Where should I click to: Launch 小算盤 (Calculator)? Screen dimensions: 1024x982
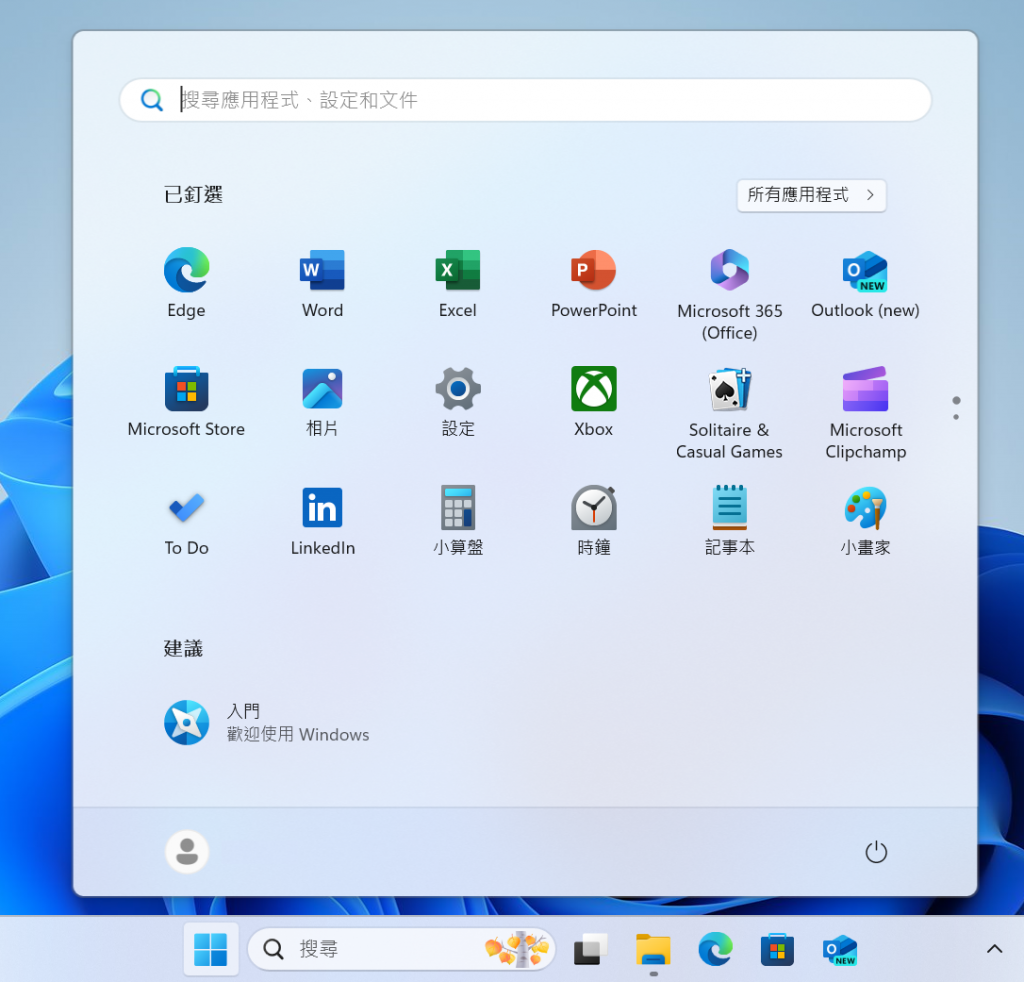(458, 520)
